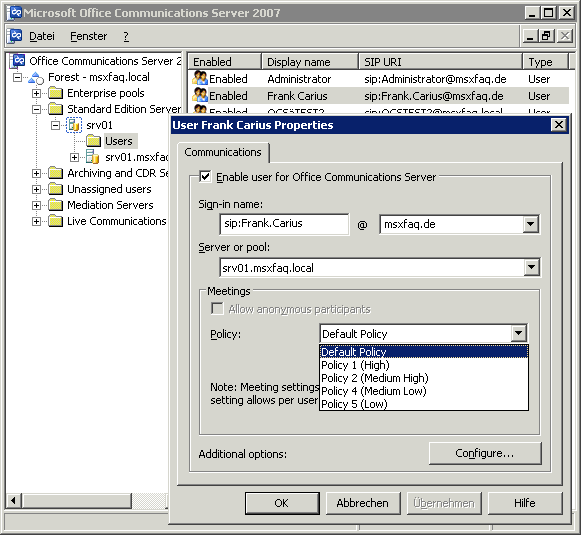The width and height of the screenshot is (581, 535).
Task: Close the User Frank Carius Properties dialog
Action: pos(559,124)
